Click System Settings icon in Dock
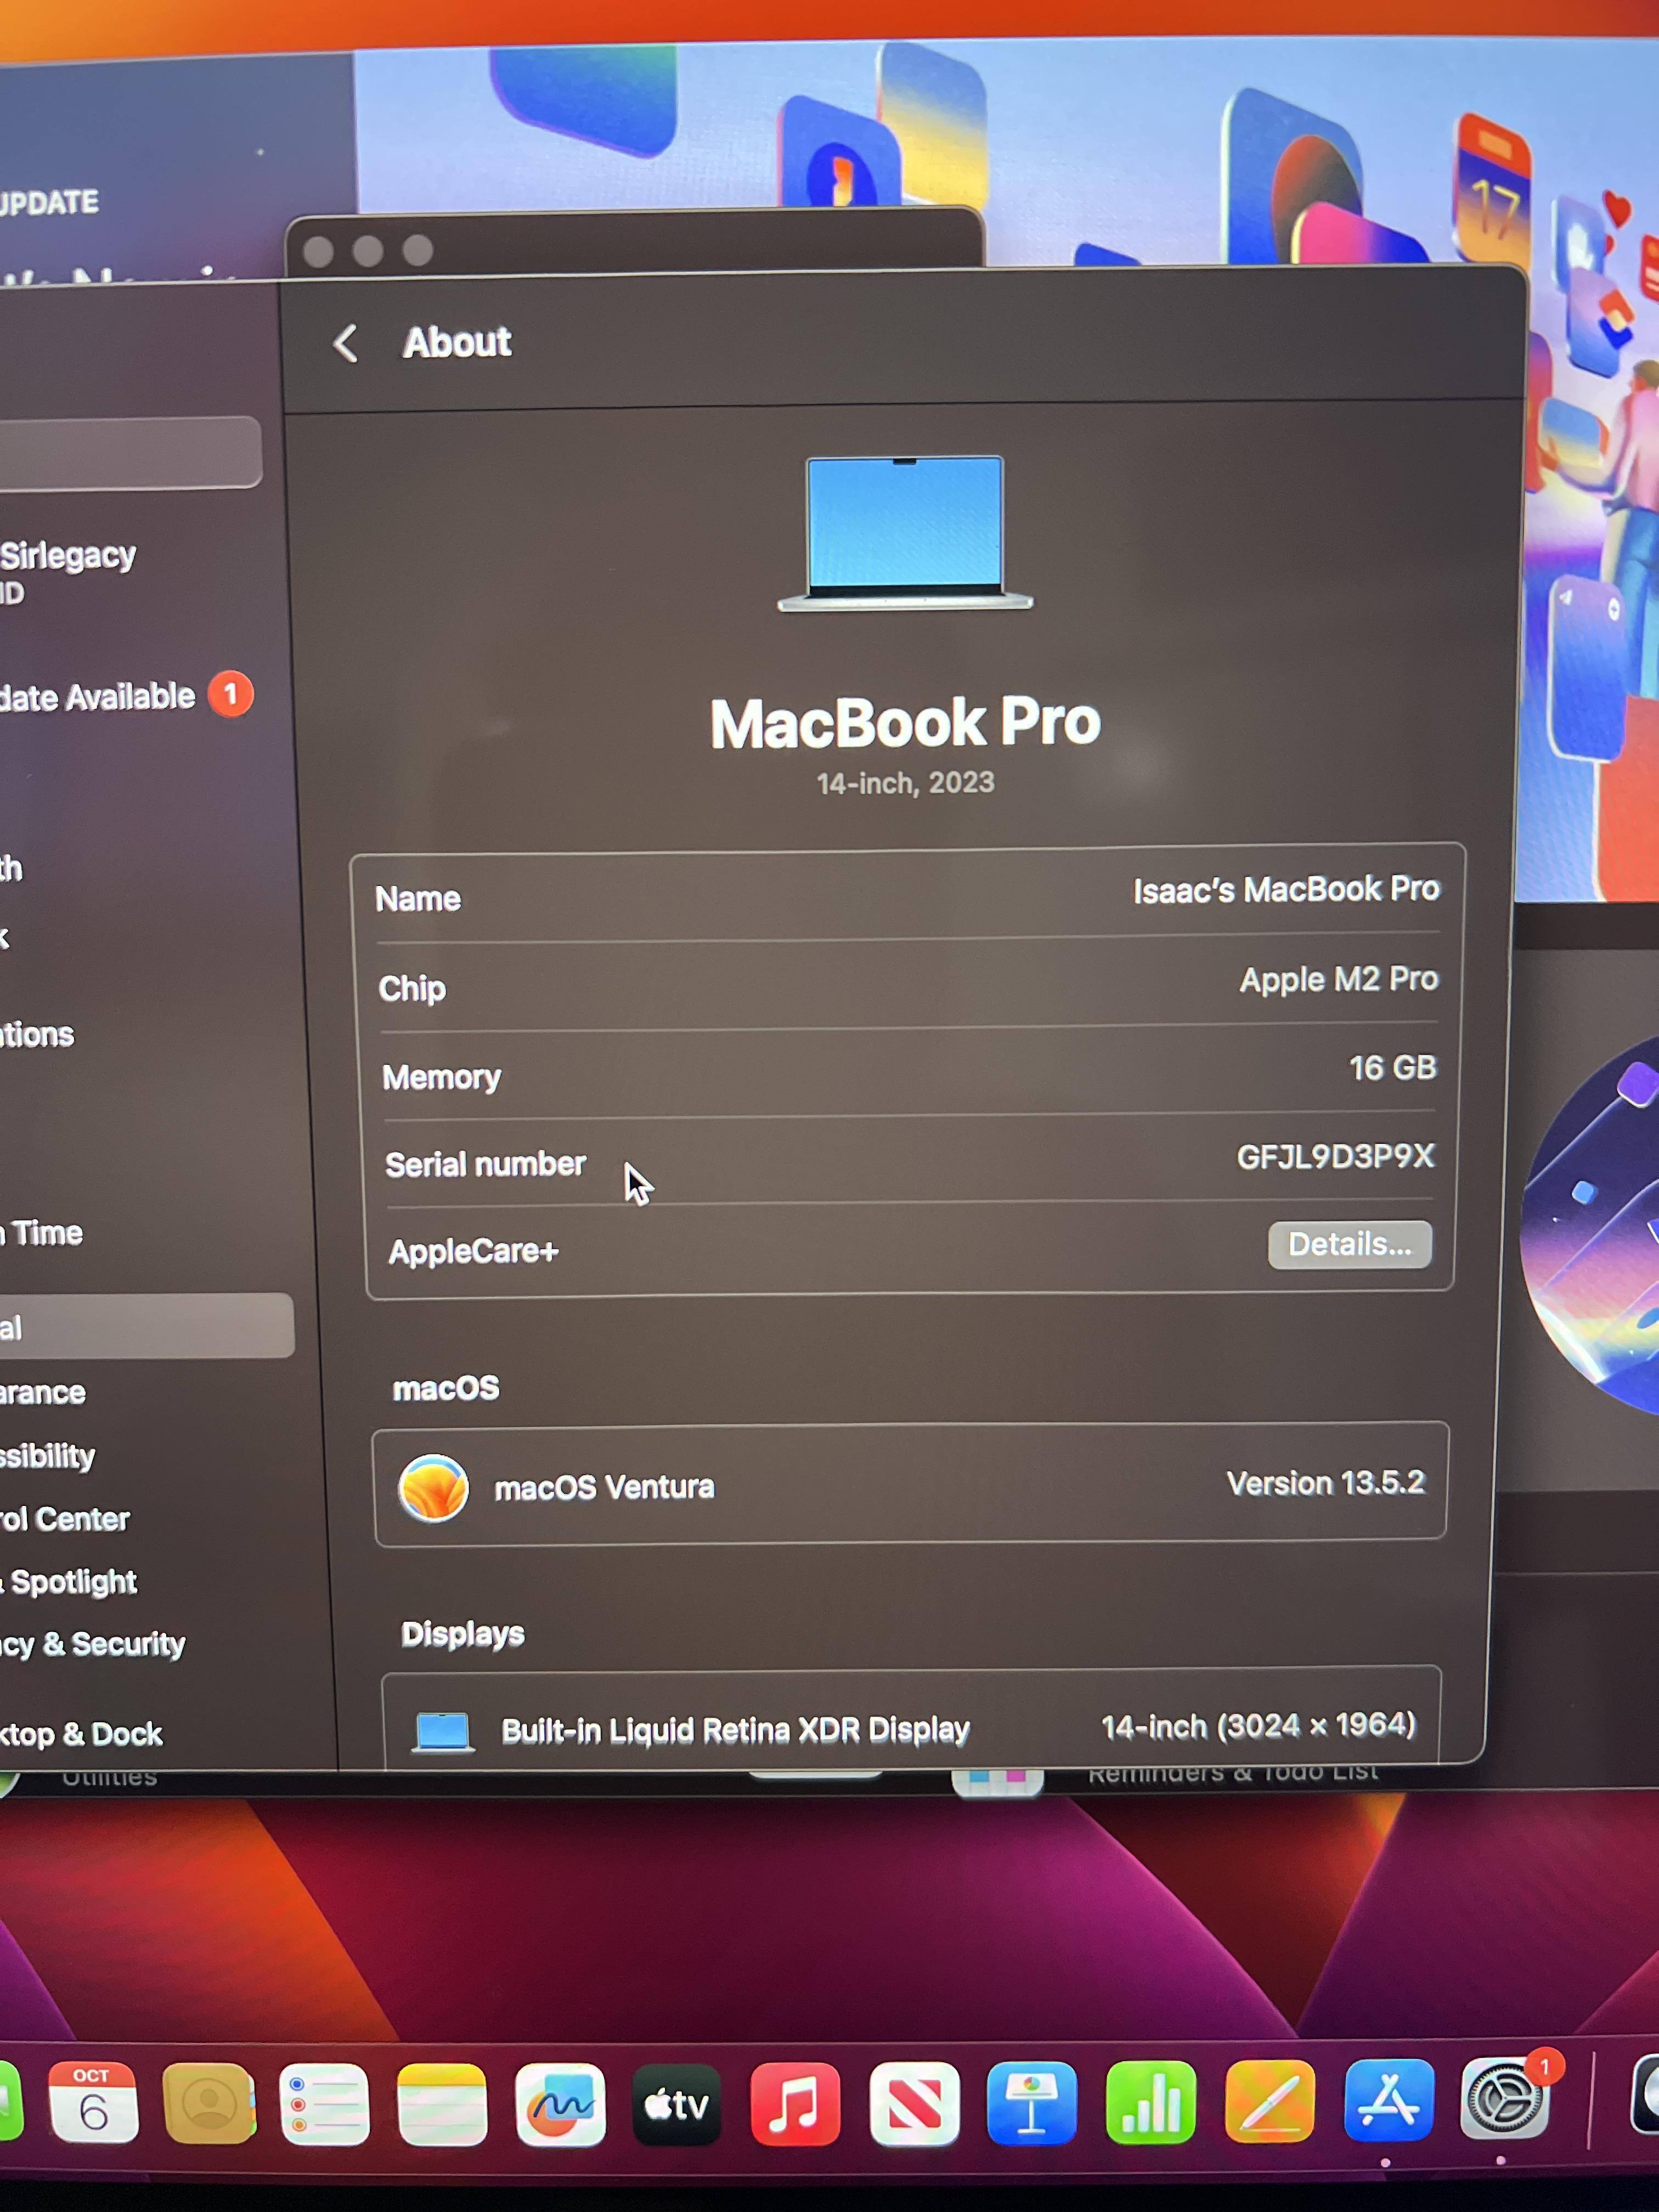 tap(1503, 2101)
